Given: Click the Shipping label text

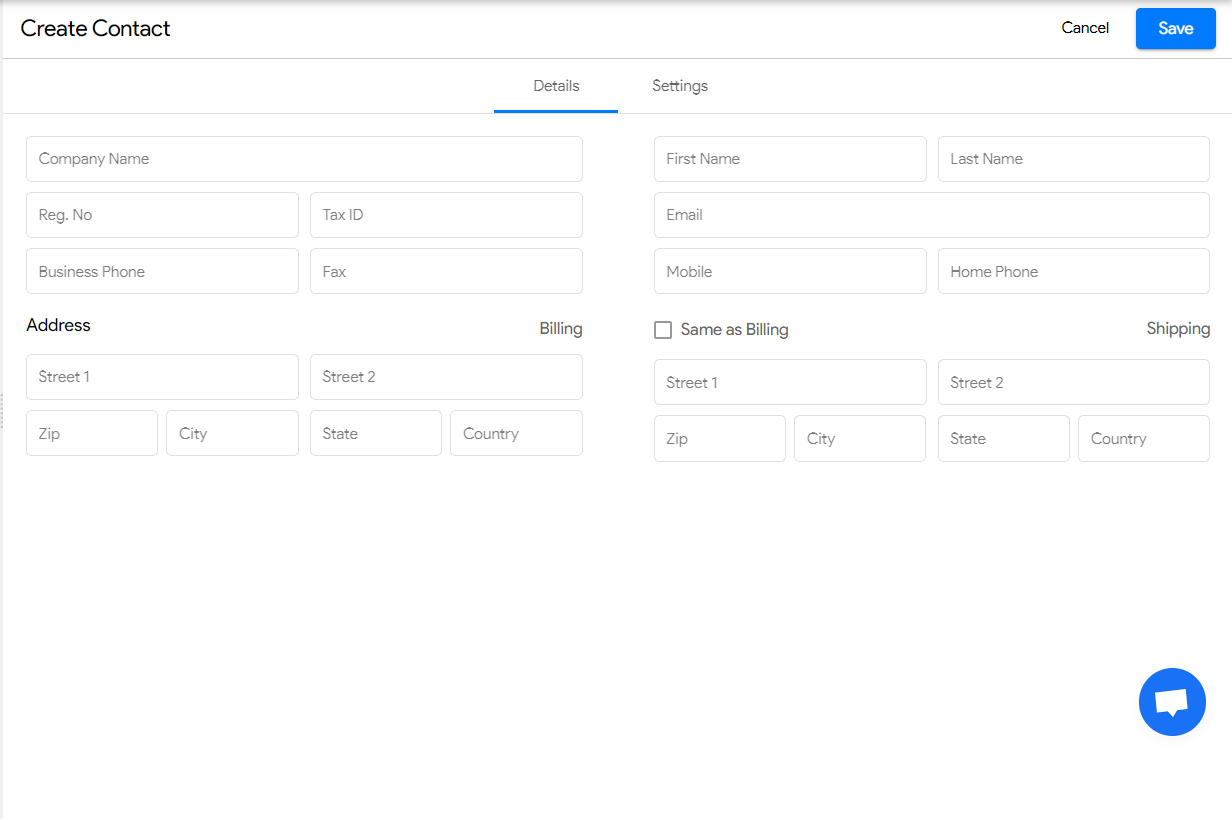Looking at the screenshot, I should click(x=1178, y=329).
